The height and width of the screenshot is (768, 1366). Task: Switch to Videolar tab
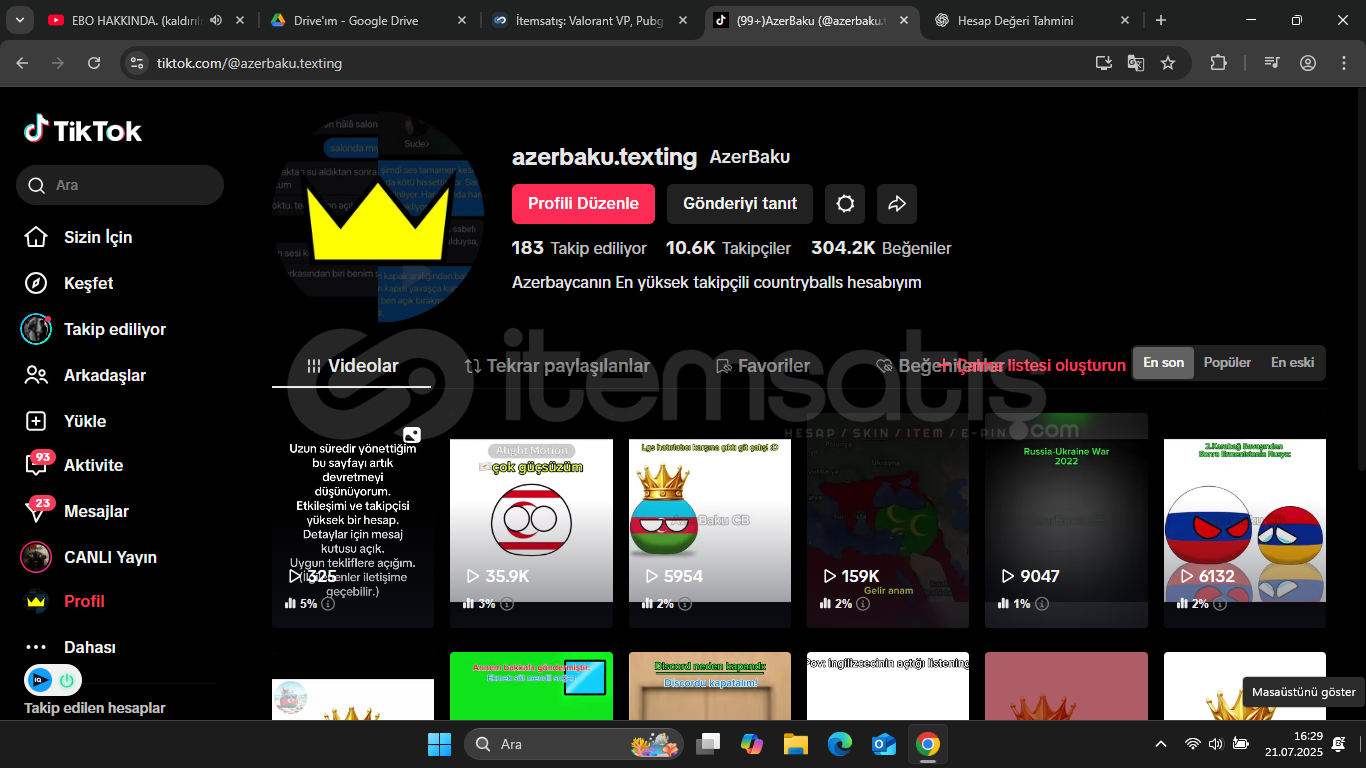352,366
